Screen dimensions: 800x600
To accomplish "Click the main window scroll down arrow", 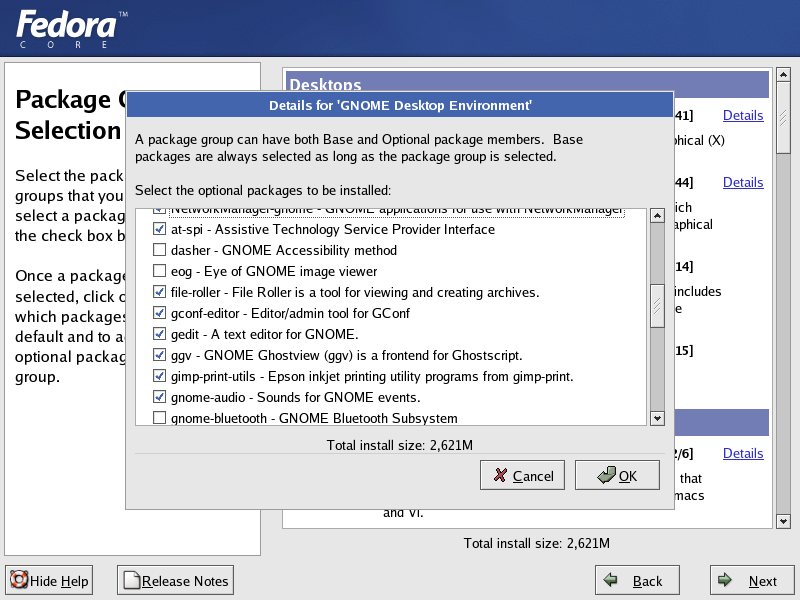I will pos(783,521).
